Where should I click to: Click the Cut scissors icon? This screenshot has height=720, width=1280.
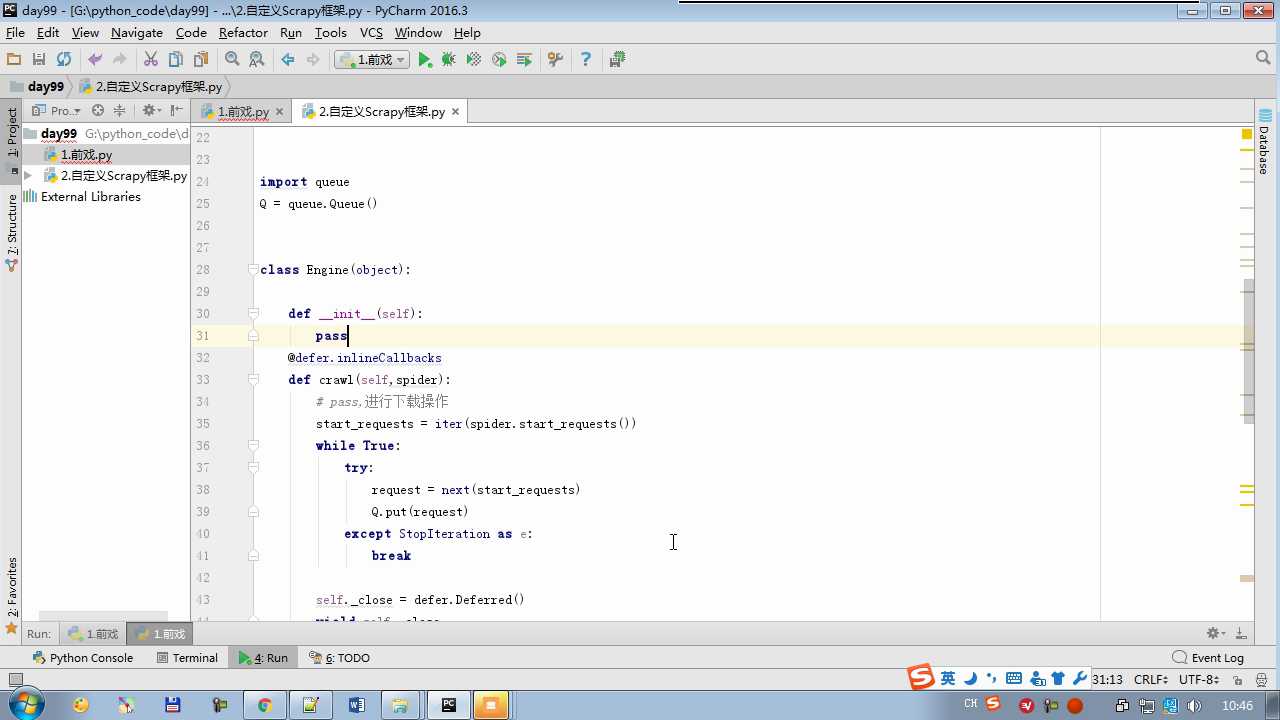[x=151, y=60]
